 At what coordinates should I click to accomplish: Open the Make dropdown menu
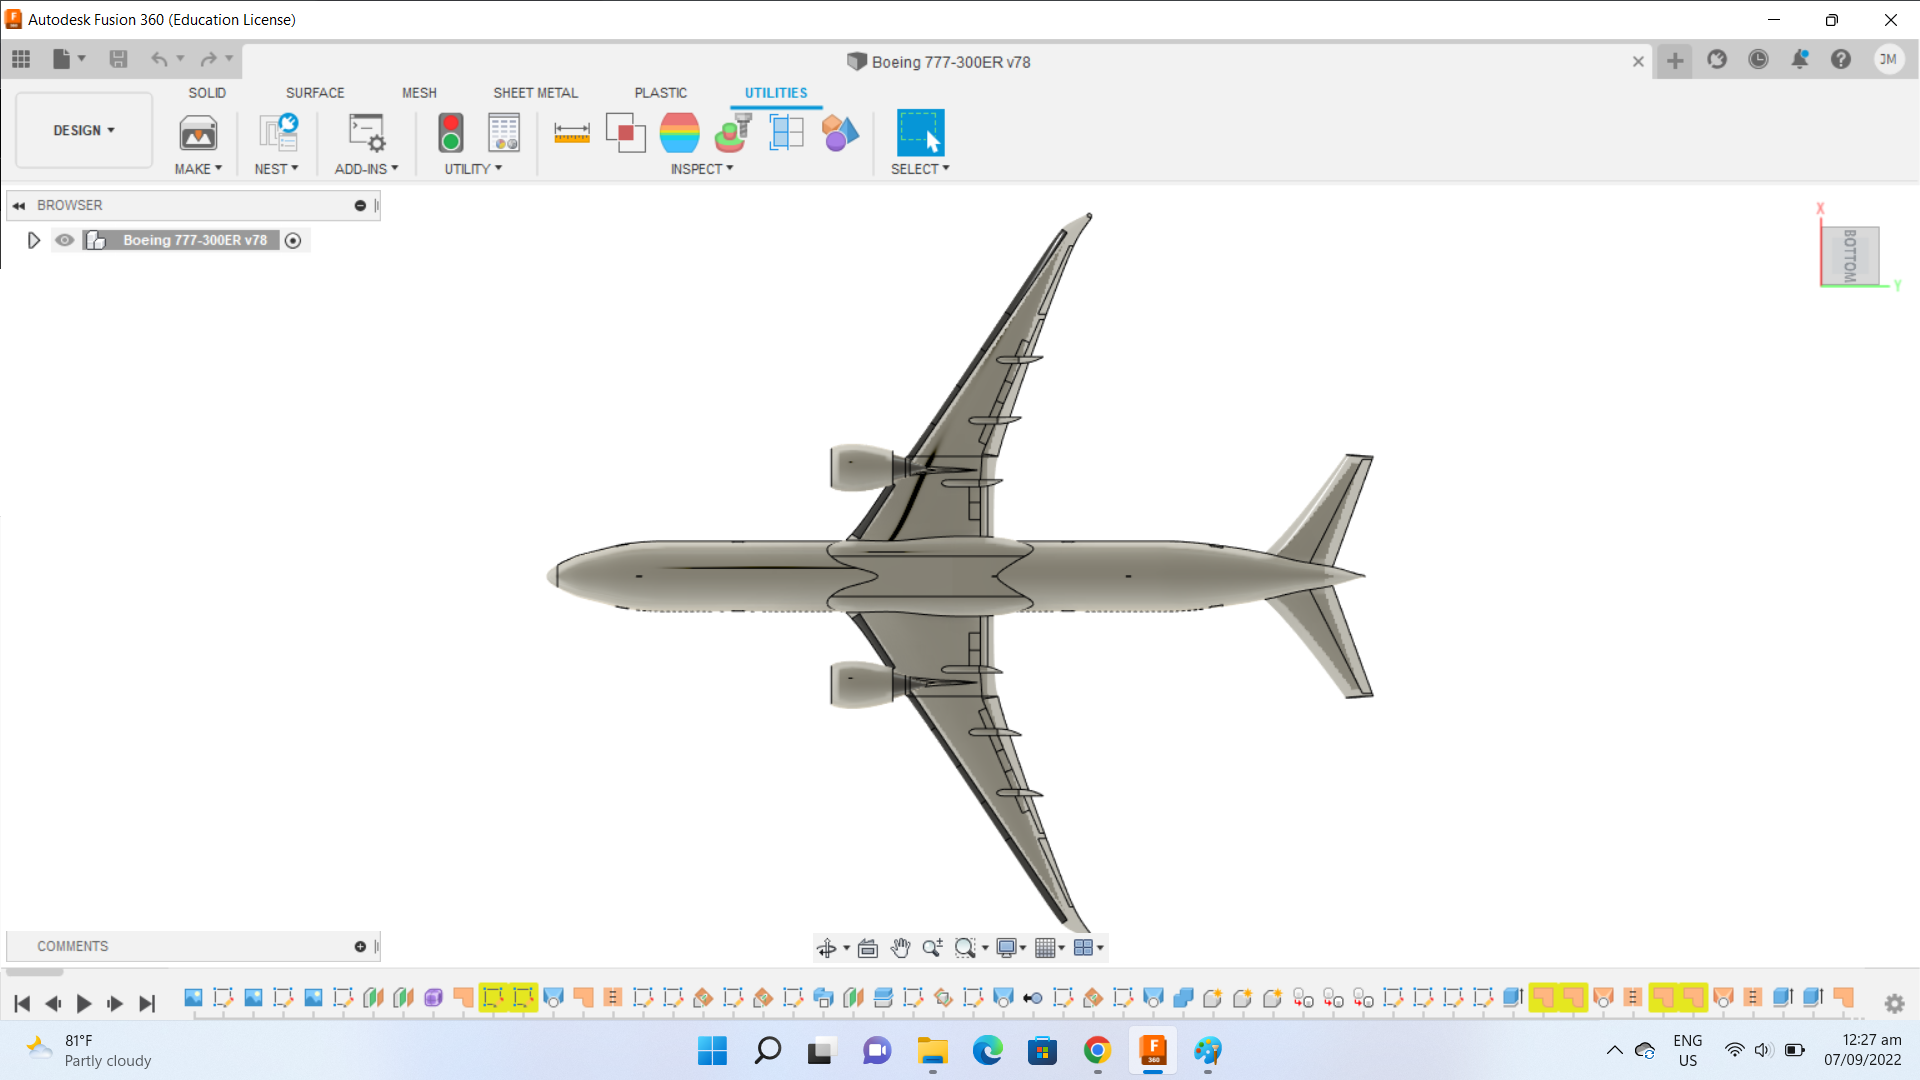(x=198, y=169)
